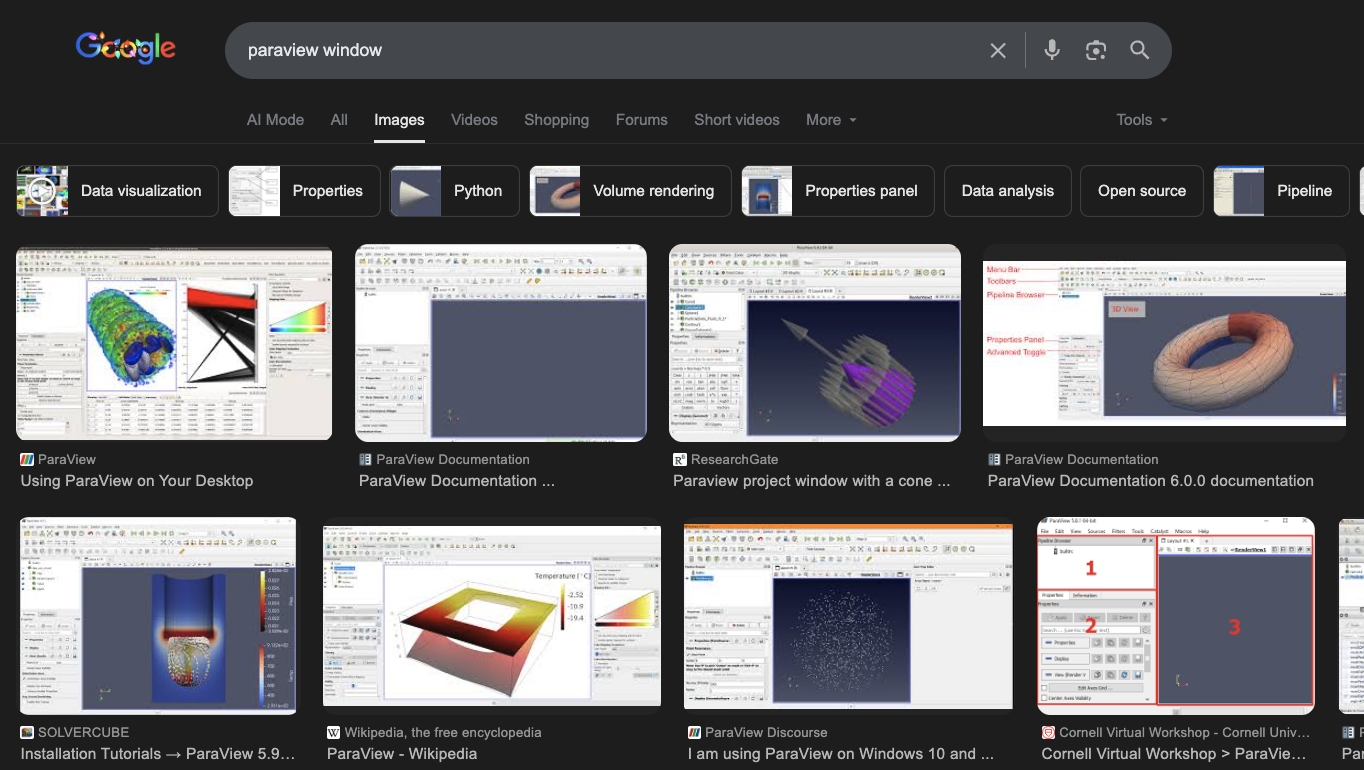Switch to the All results tab
The height and width of the screenshot is (770, 1364).
[x=339, y=120]
